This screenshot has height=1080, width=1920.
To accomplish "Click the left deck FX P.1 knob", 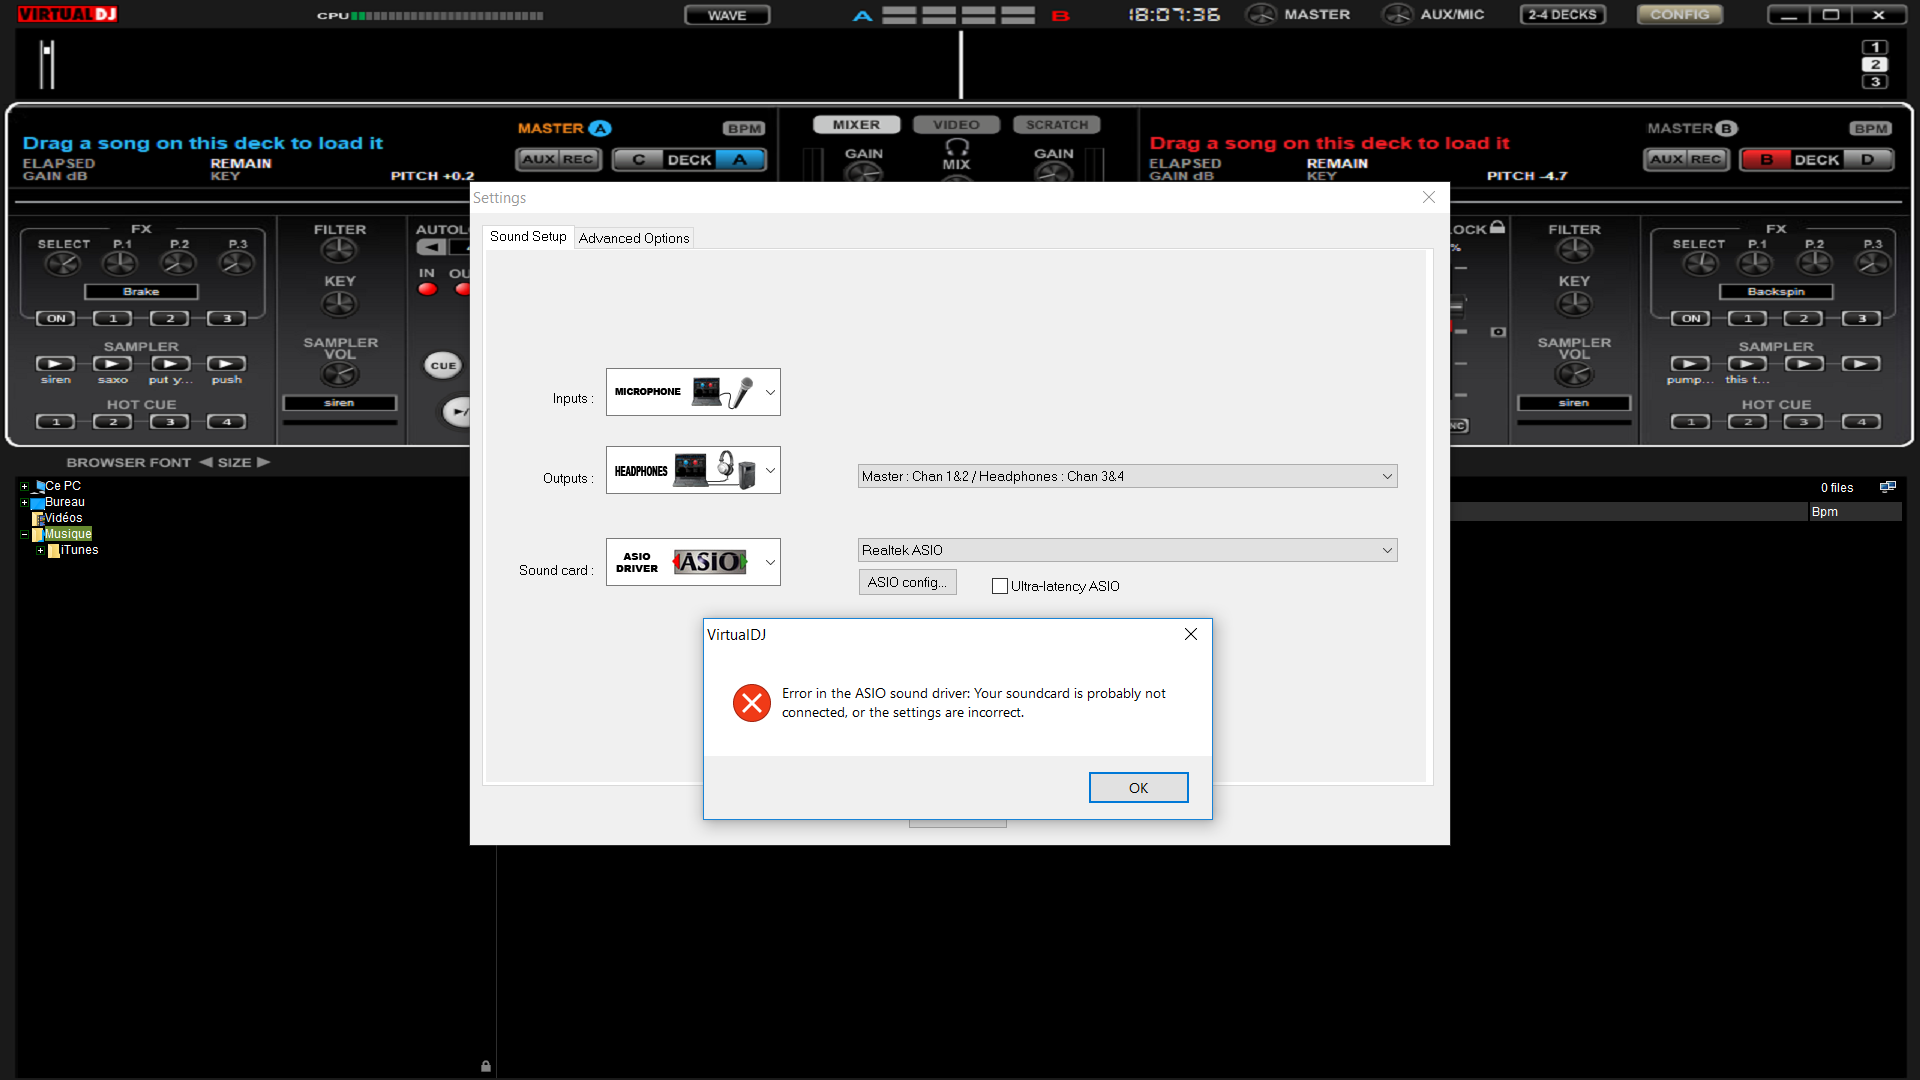I will pyautogui.click(x=121, y=263).
